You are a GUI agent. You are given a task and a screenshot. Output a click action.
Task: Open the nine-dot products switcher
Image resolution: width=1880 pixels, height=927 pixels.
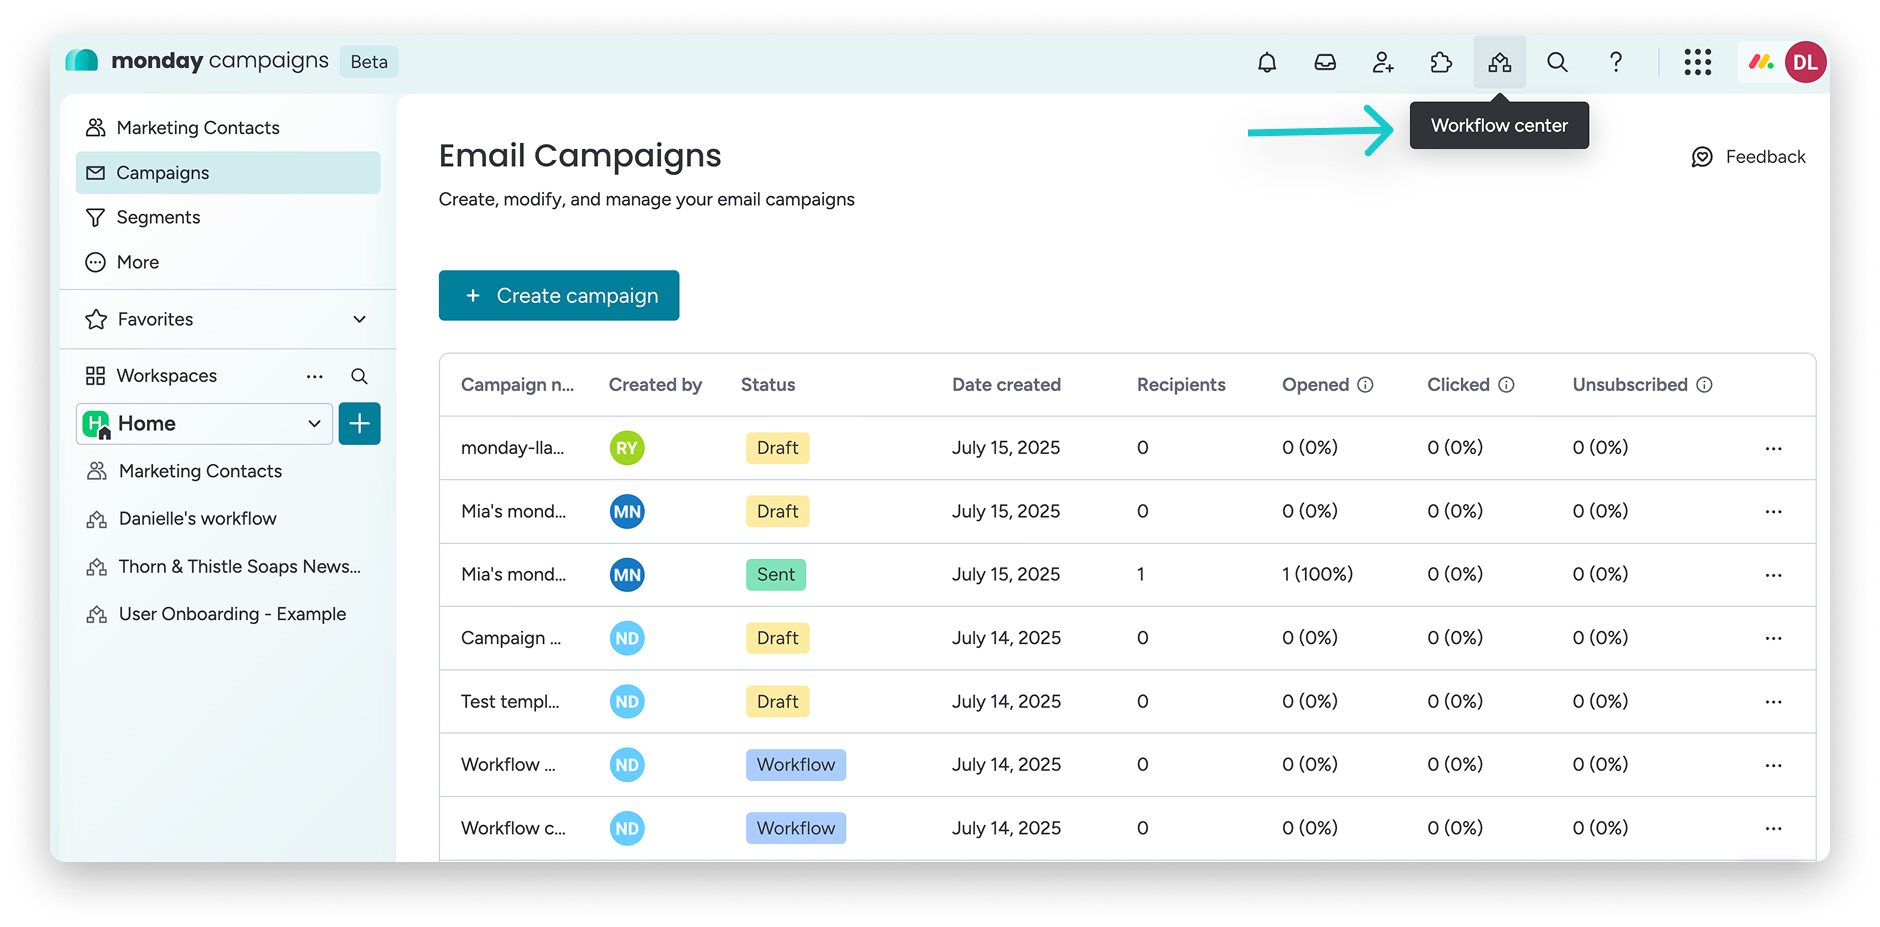pyautogui.click(x=1697, y=62)
